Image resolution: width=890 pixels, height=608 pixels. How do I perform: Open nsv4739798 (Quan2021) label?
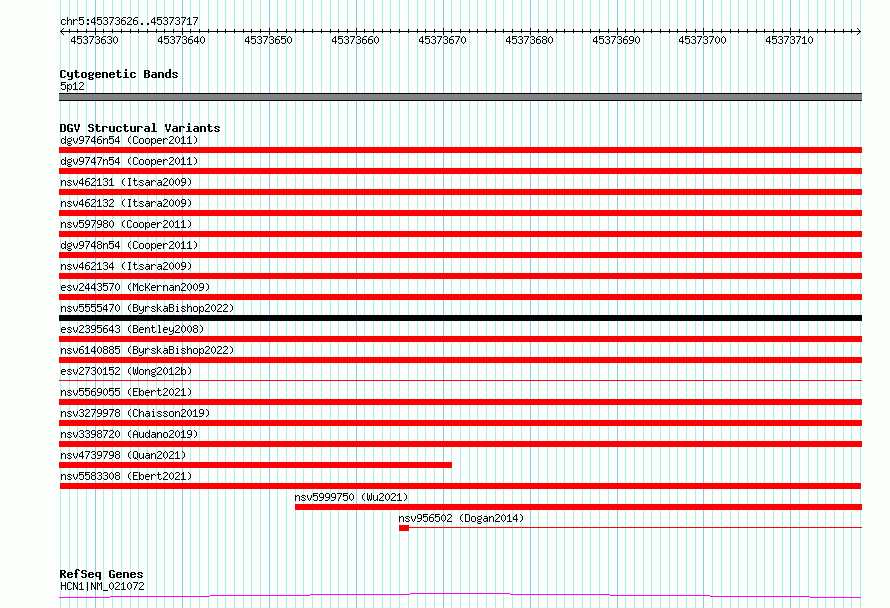click(x=123, y=455)
